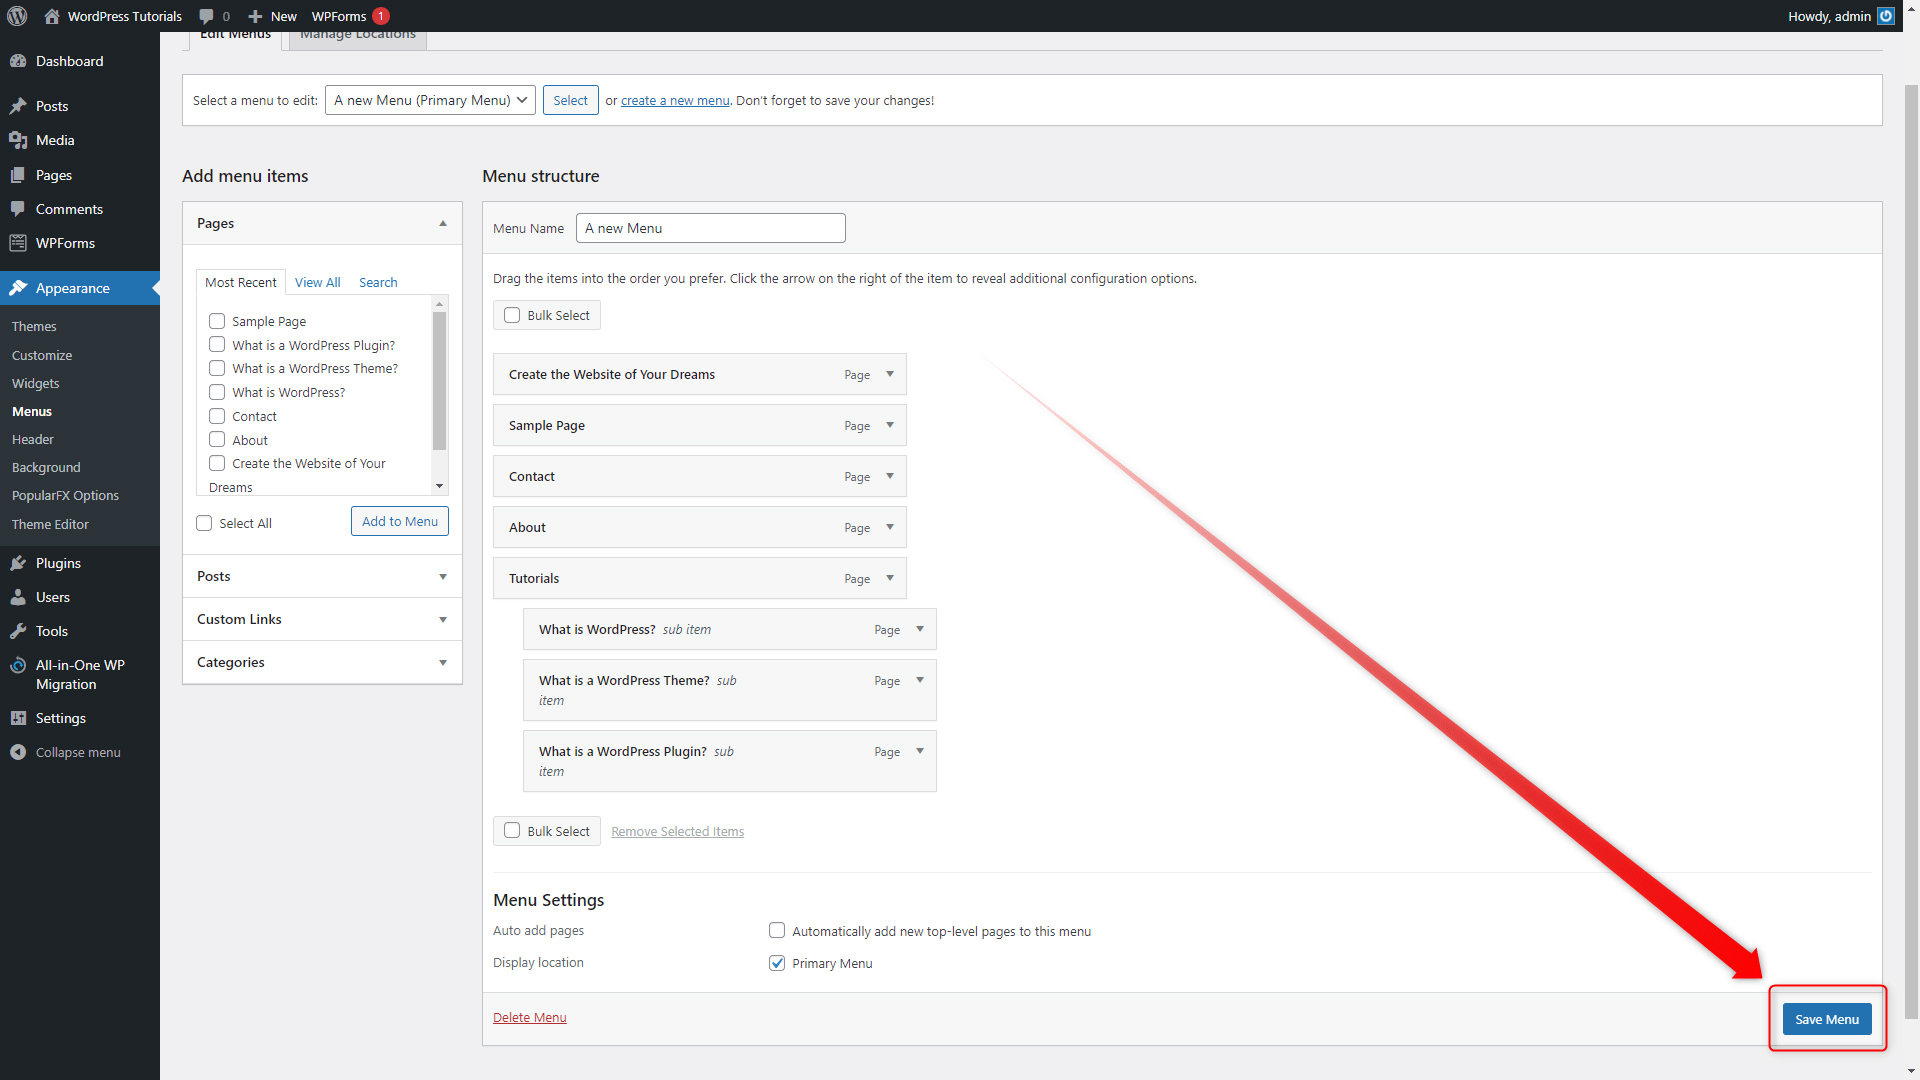Click the plus New icon in admin bar
Viewport: 1920px width, 1080px height.
(x=255, y=16)
